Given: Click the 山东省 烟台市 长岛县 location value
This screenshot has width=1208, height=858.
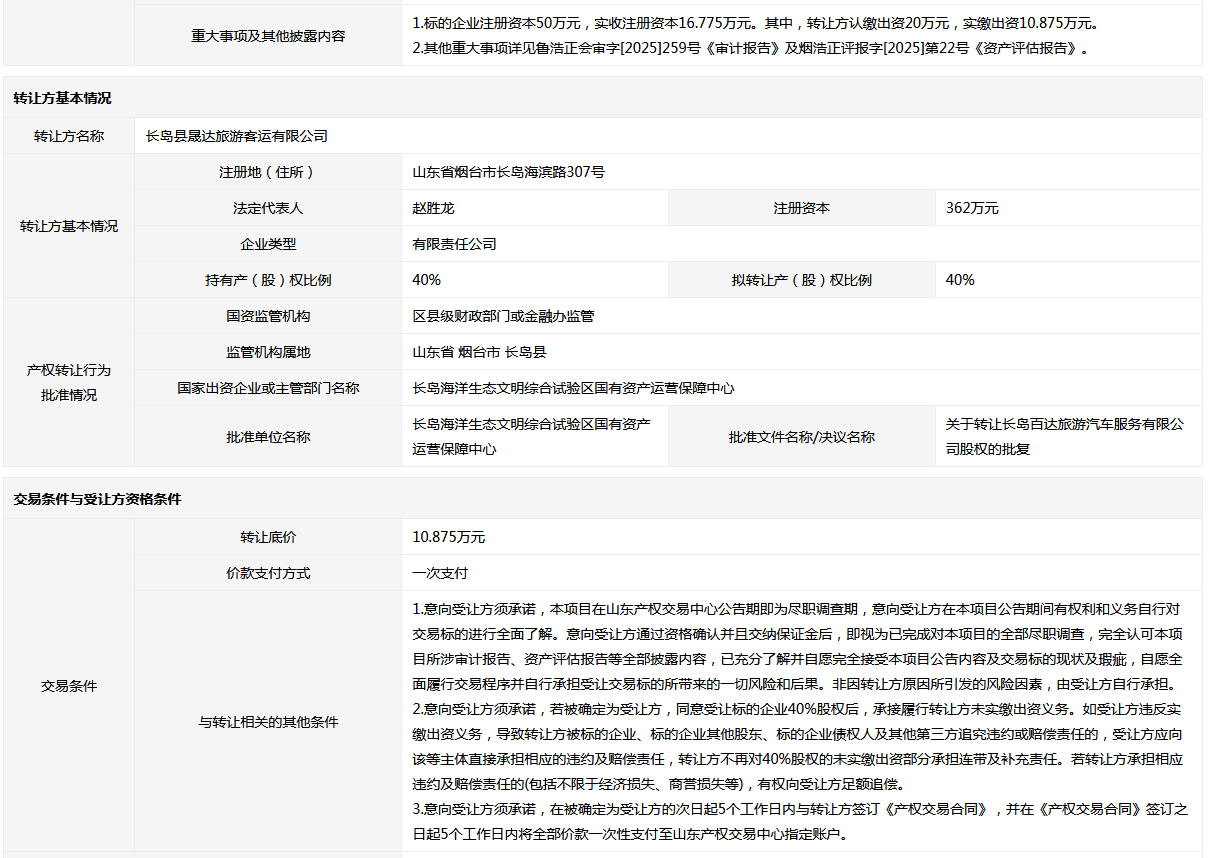Looking at the screenshot, I should (480, 352).
